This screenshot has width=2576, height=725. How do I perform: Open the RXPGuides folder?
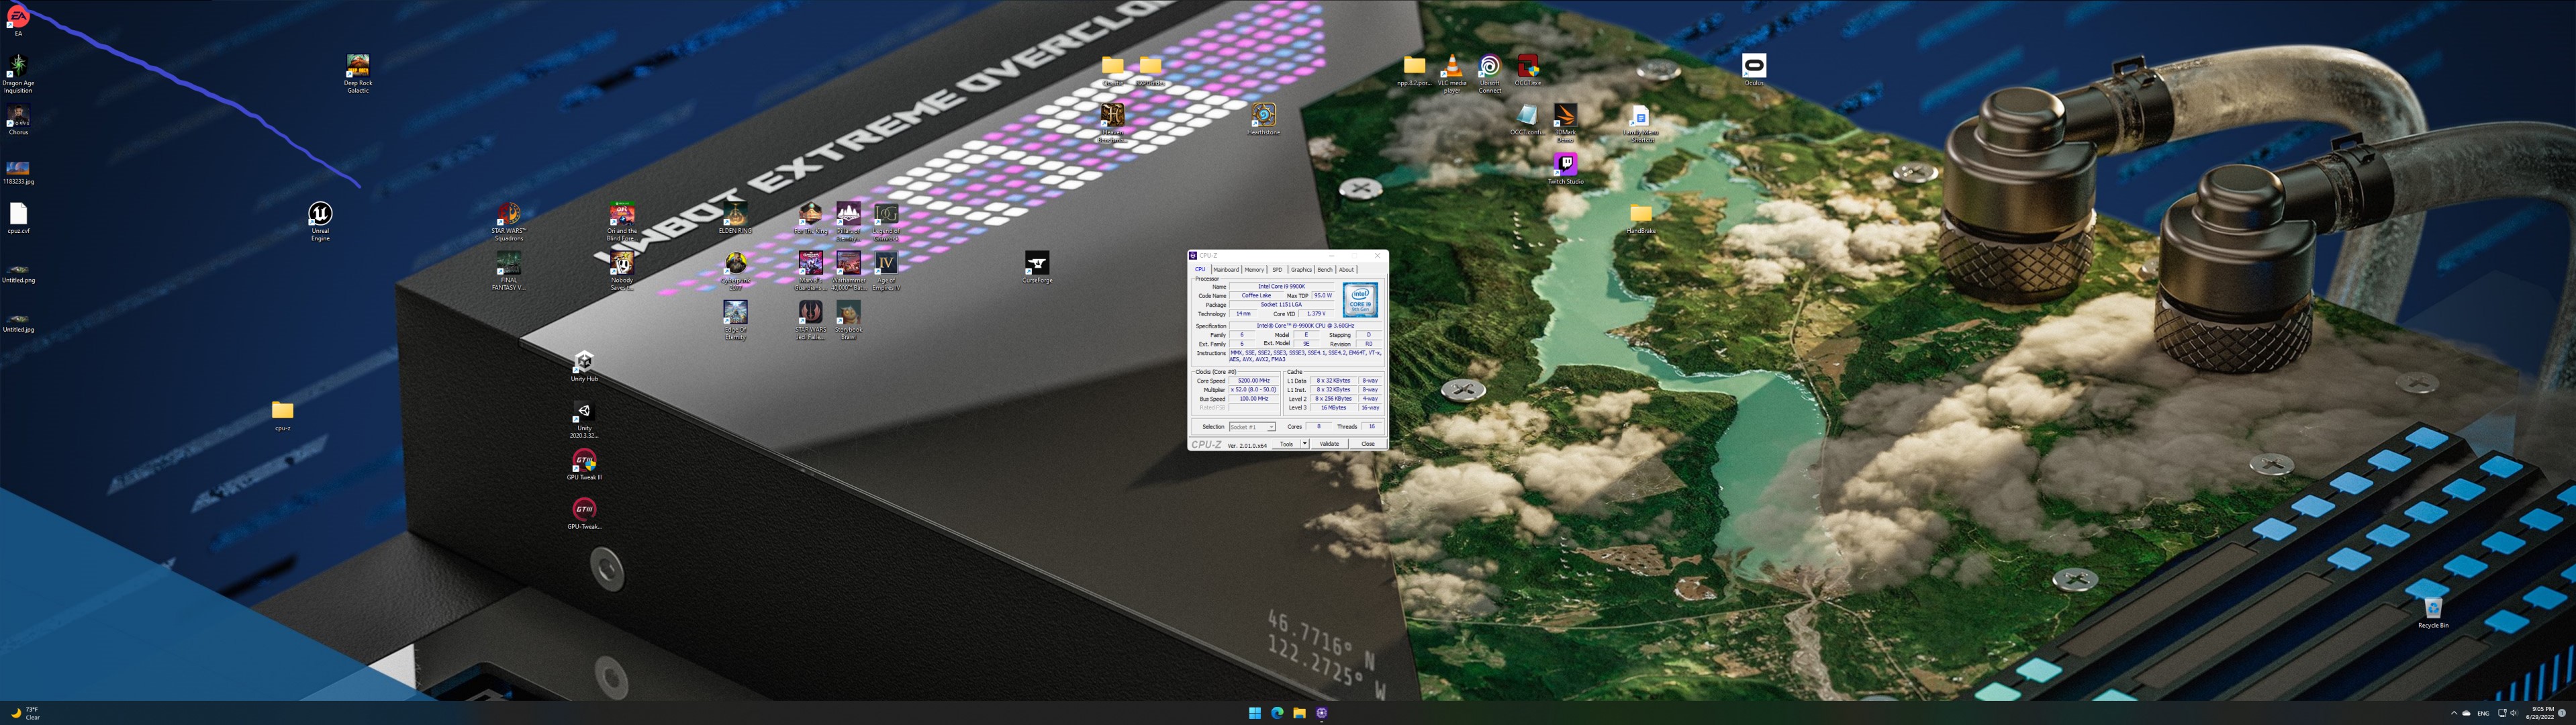point(1150,70)
